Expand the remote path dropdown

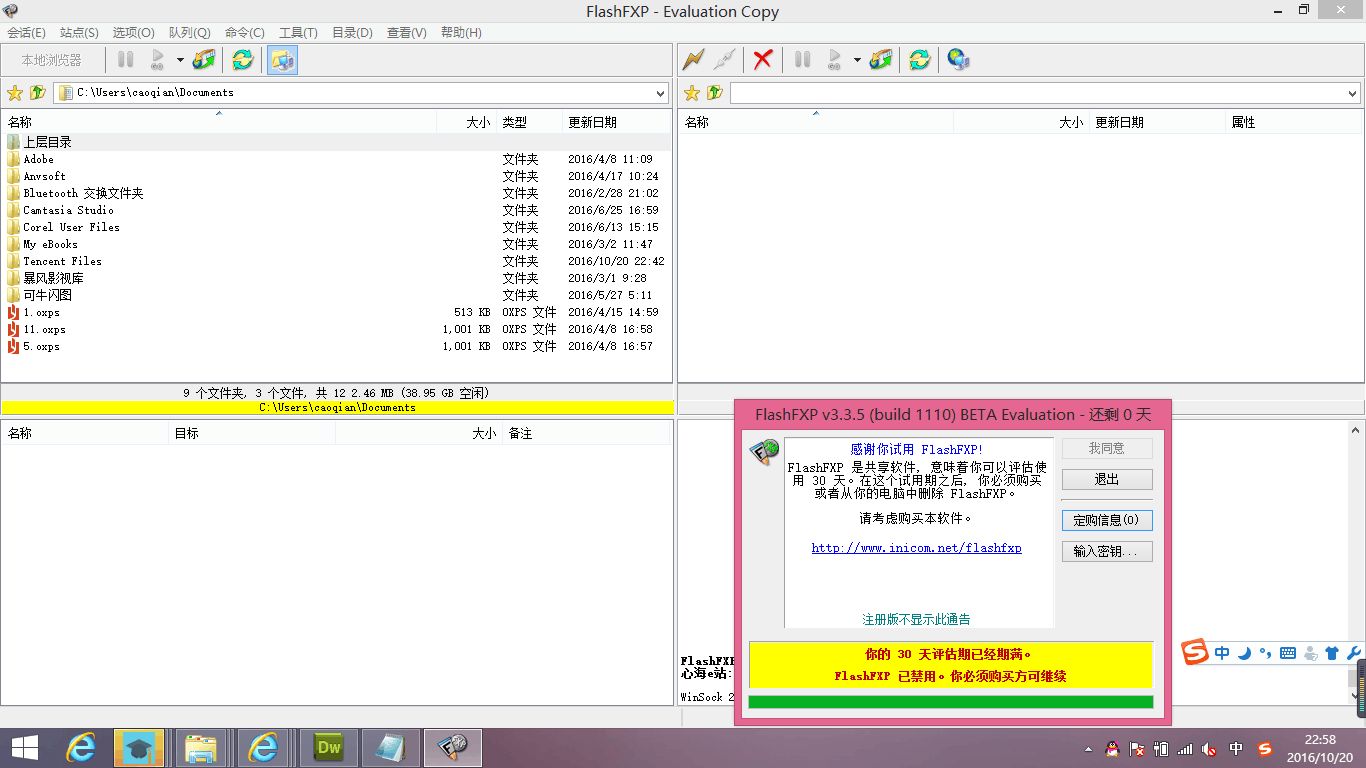tap(1353, 93)
